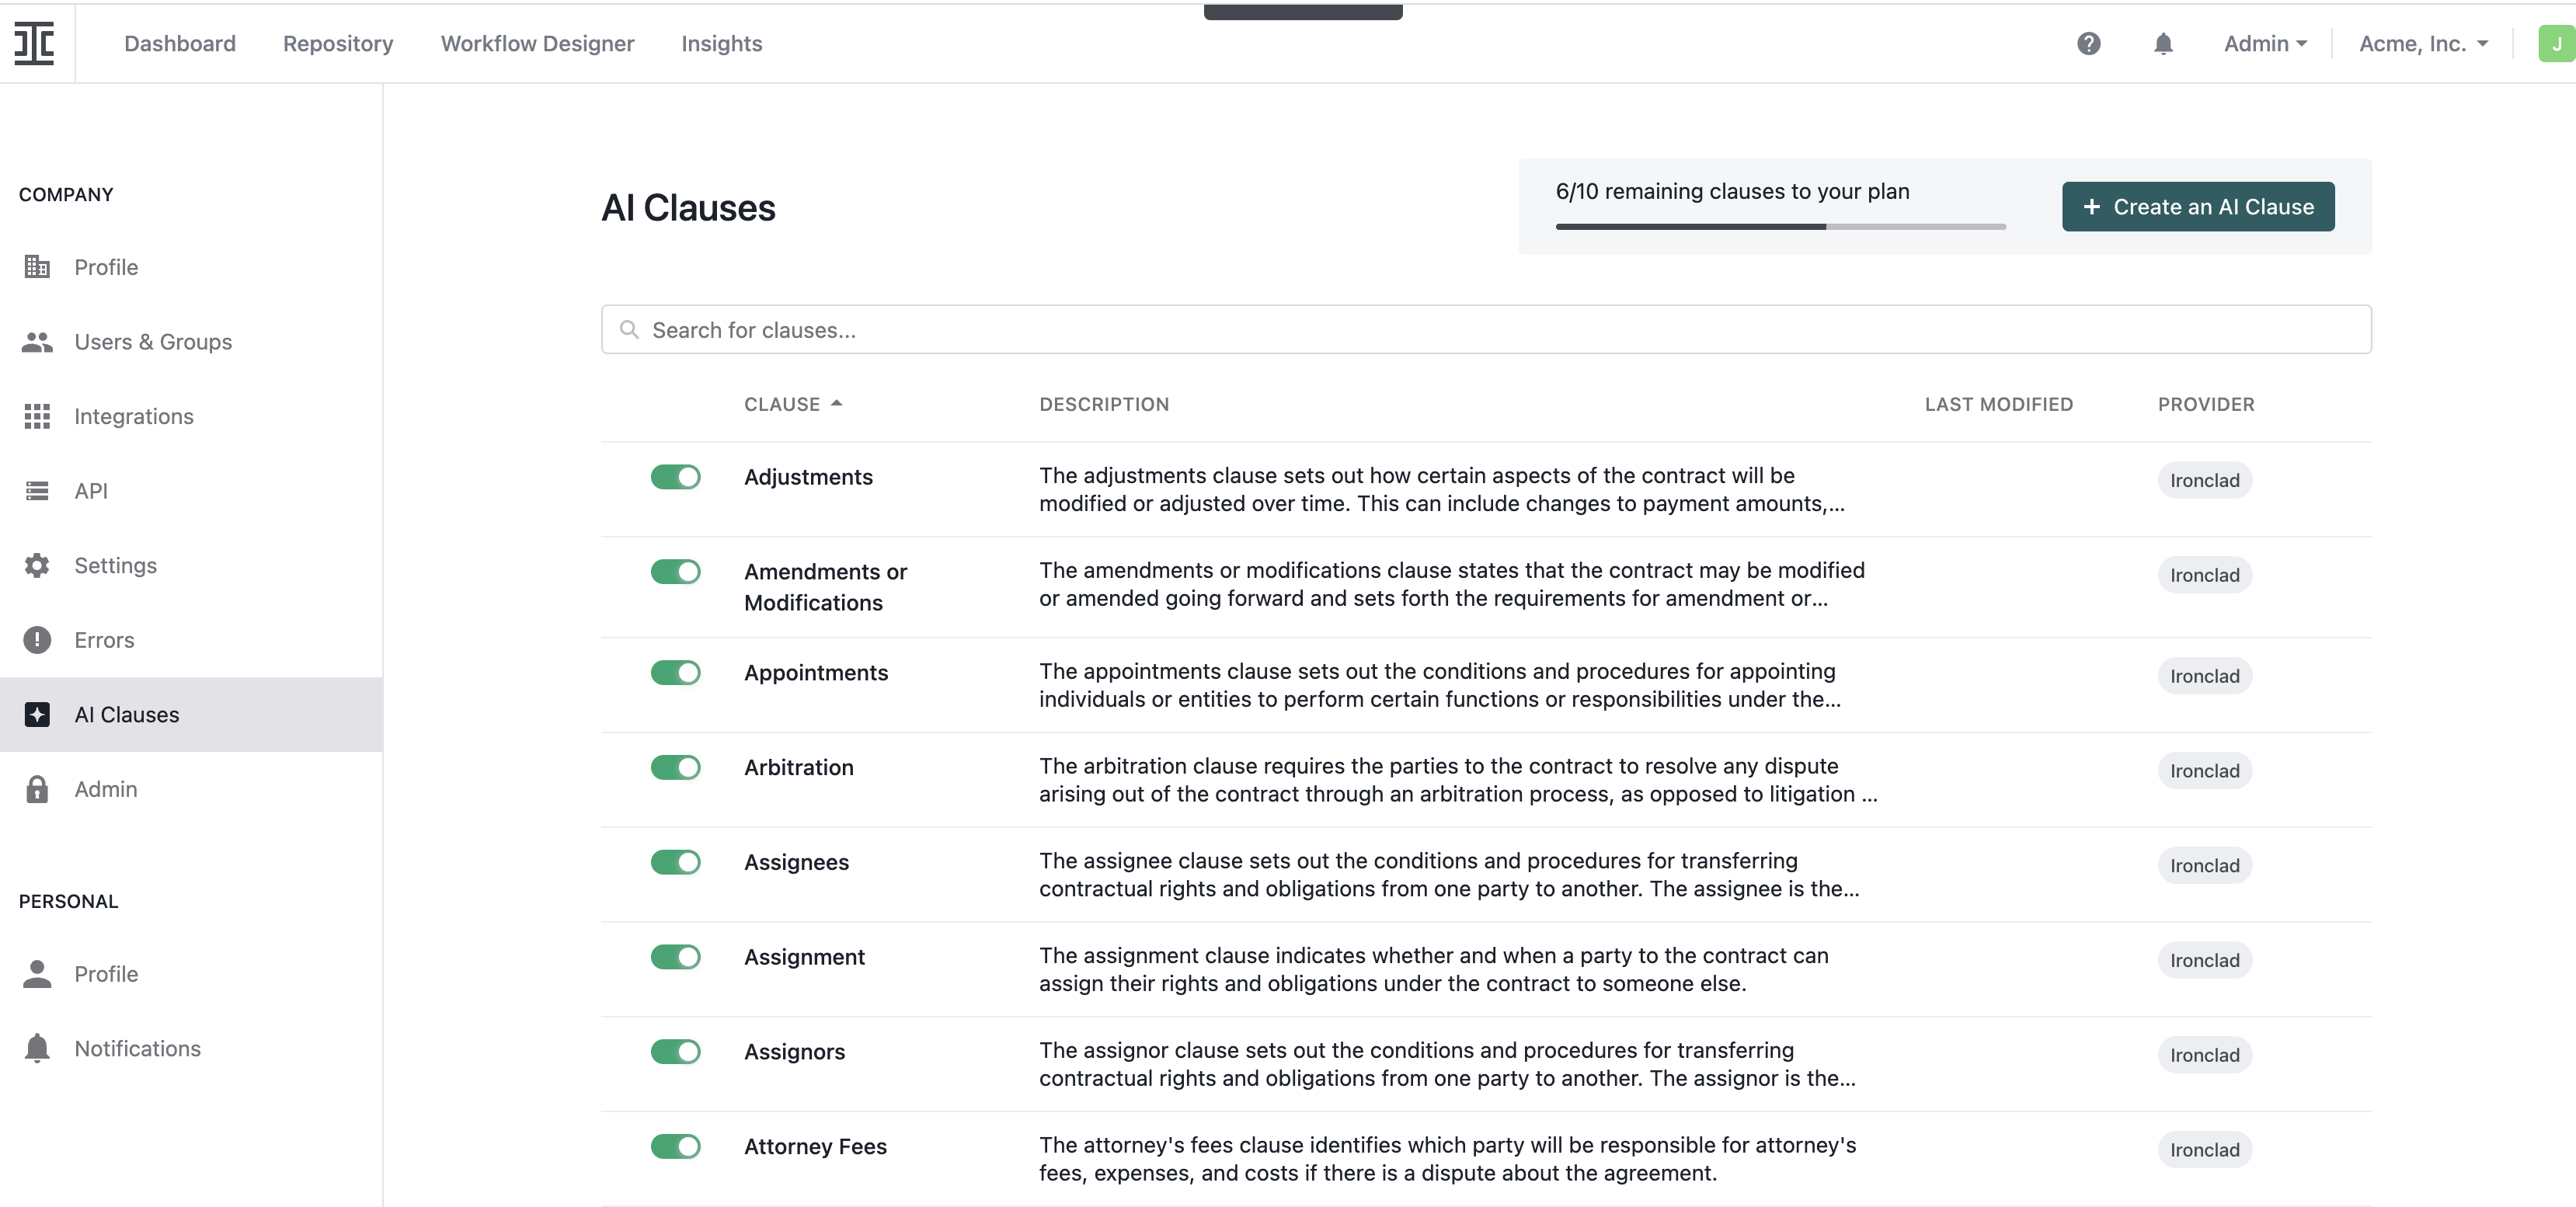Image resolution: width=2576 pixels, height=1207 pixels.
Task: Click the Assignors clause name
Action: pos(794,1051)
